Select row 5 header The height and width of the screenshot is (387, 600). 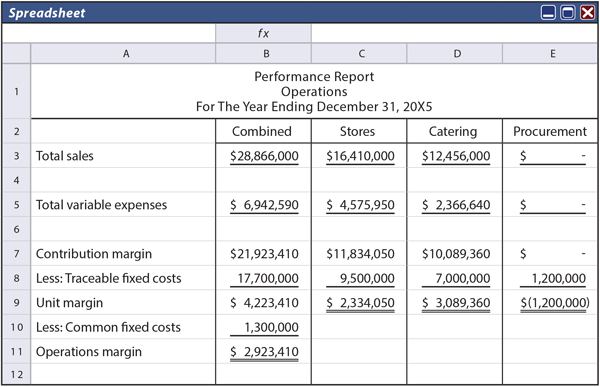16,205
